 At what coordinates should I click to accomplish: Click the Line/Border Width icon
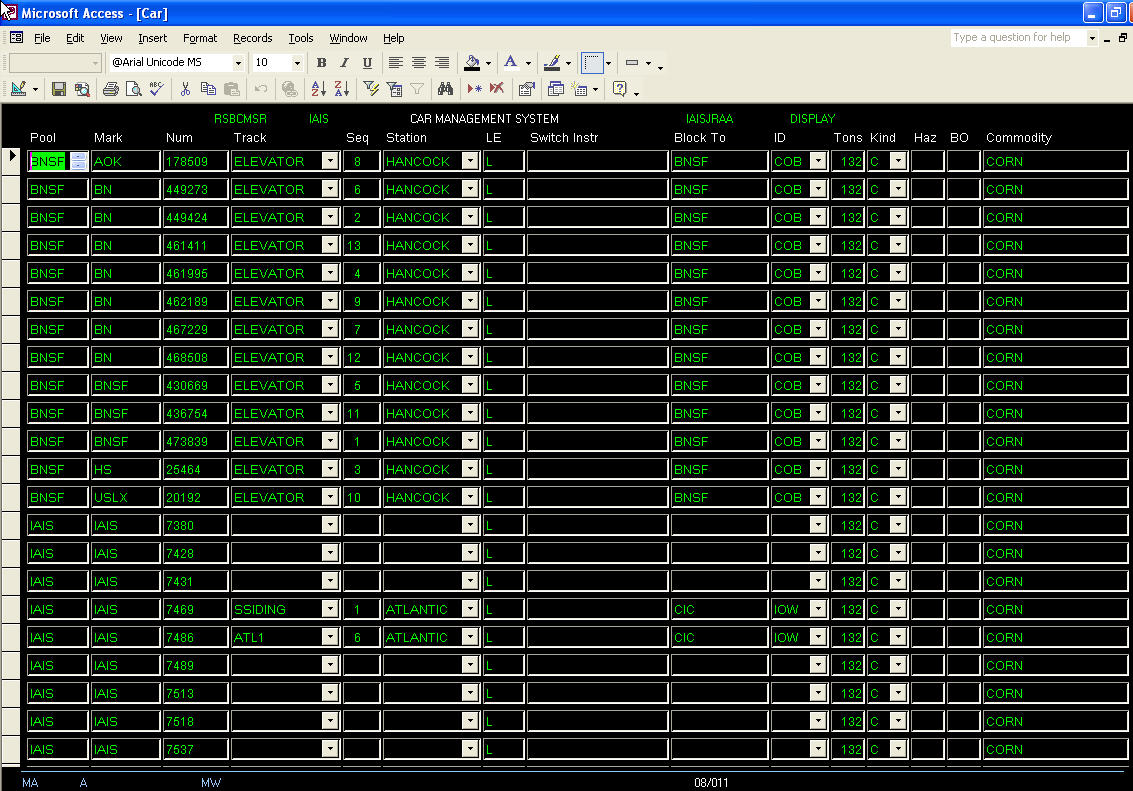[x=632, y=63]
